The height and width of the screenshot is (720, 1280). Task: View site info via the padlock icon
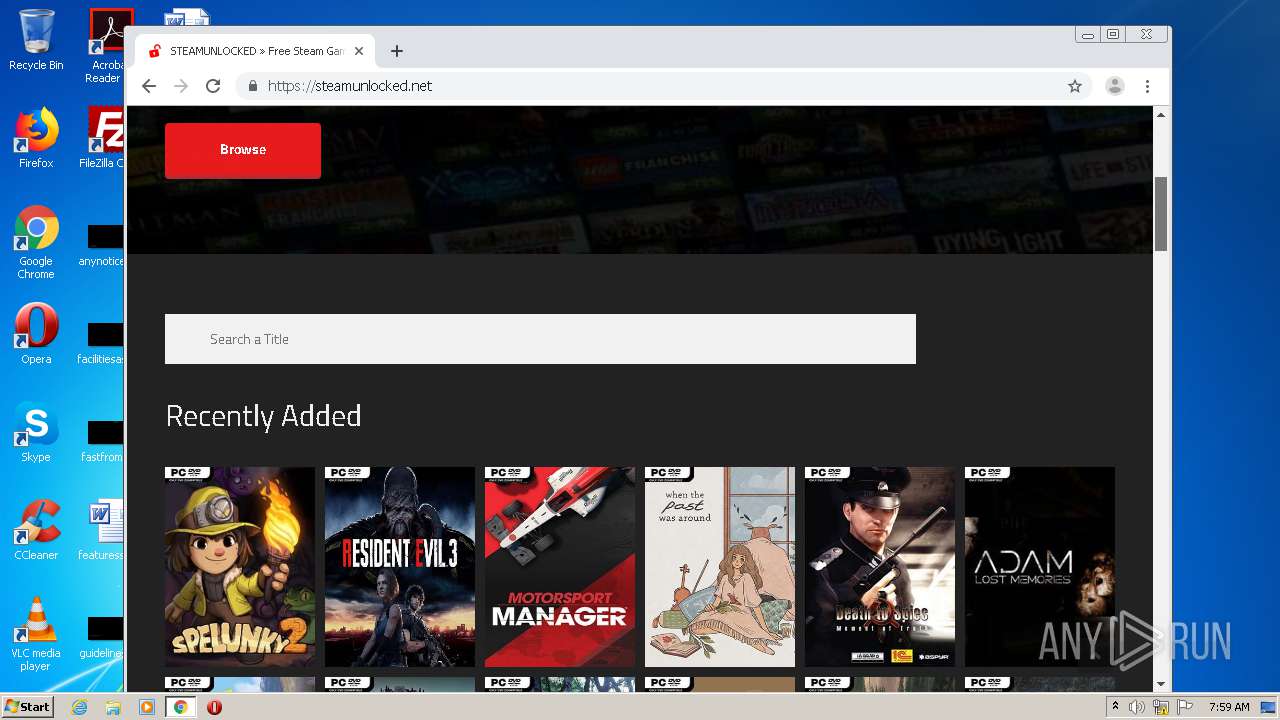(253, 86)
